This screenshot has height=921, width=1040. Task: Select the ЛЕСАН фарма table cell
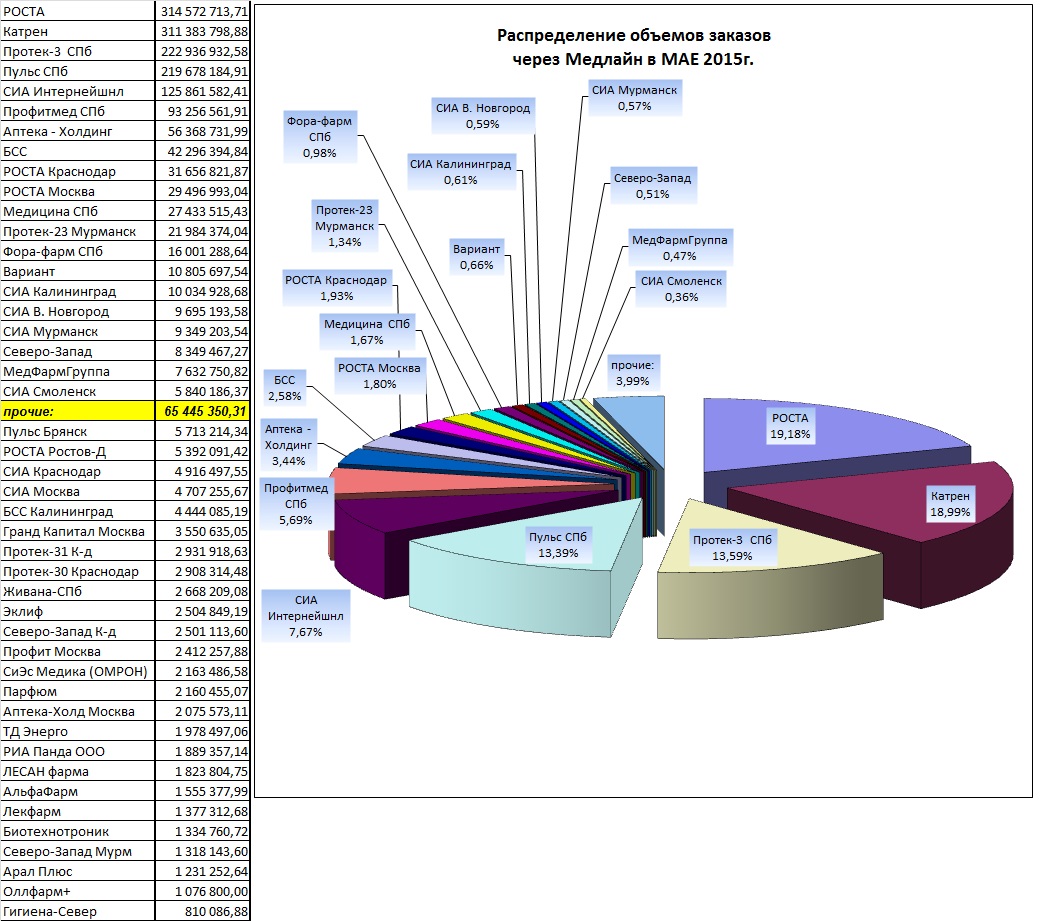pos(78,771)
